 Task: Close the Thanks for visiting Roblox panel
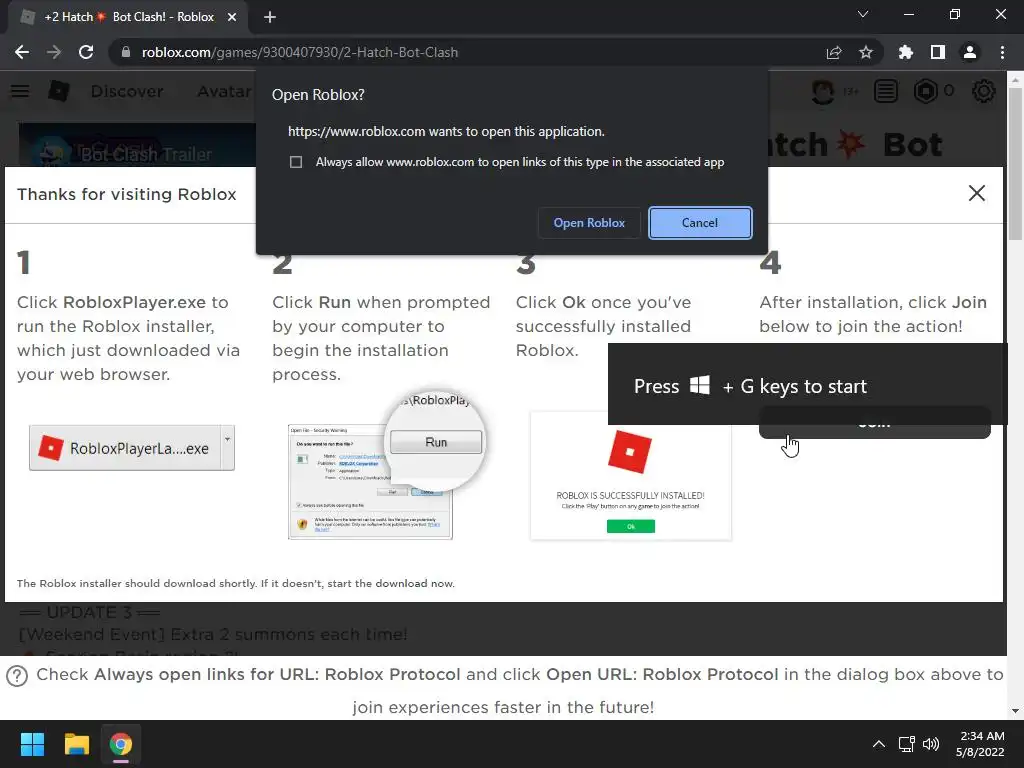tap(977, 193)
